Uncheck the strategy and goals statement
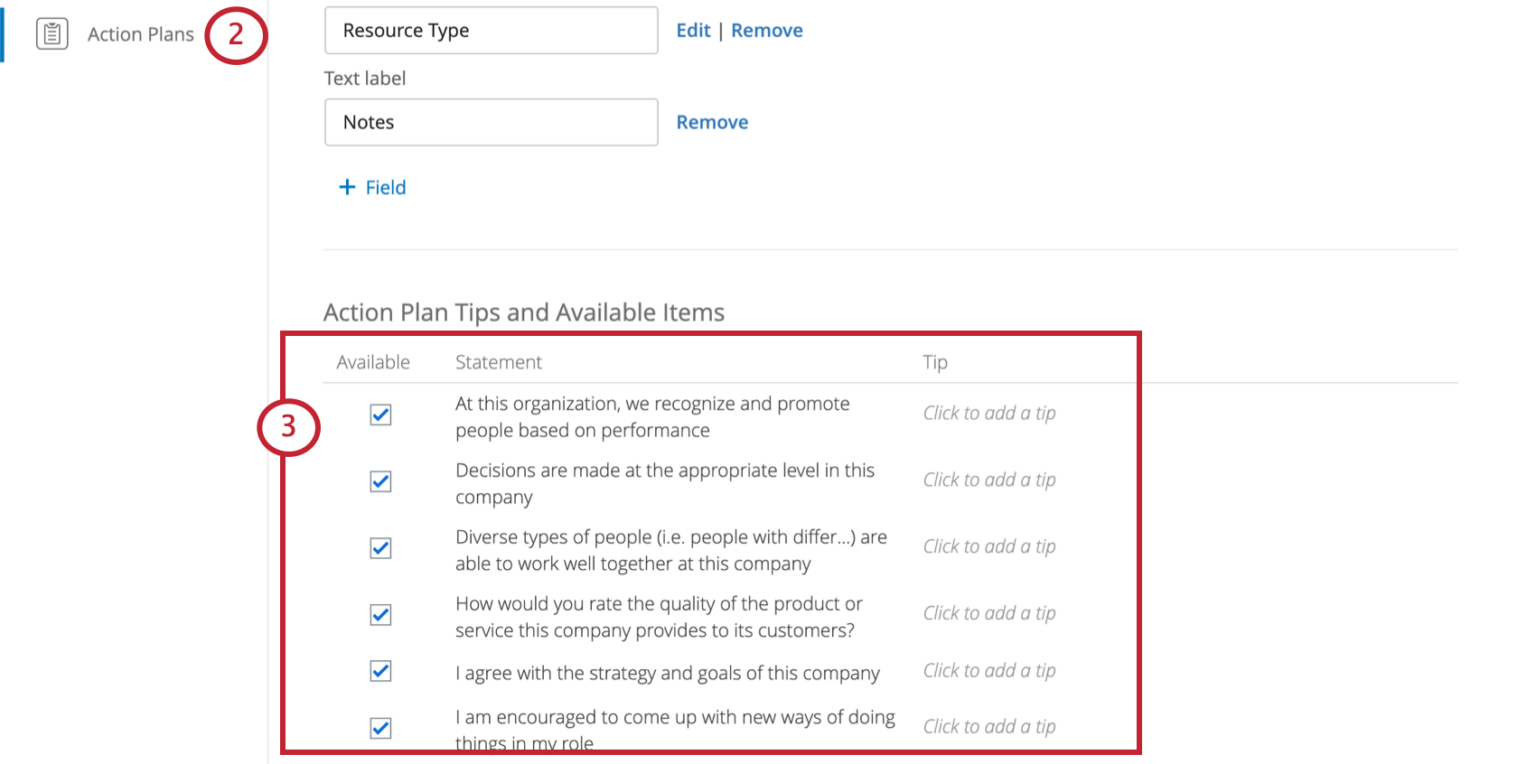1536x764 pixels. click(x=380, y=672)
